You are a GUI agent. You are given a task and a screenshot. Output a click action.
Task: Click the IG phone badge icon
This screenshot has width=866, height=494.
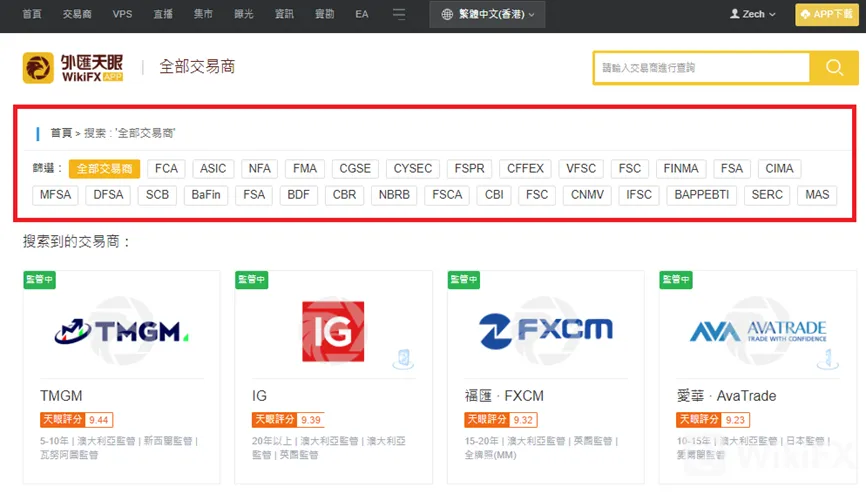[x=404, y=359]
